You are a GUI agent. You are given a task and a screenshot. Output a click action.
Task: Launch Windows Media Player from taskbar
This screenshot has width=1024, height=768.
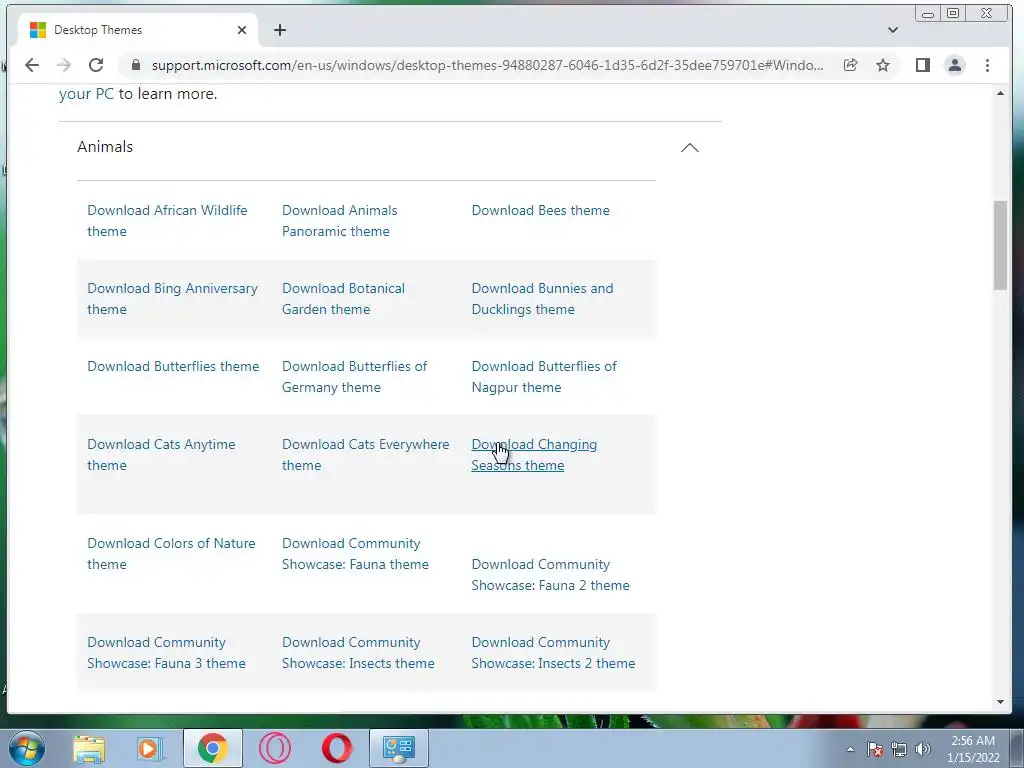click(x=148, y=748)
